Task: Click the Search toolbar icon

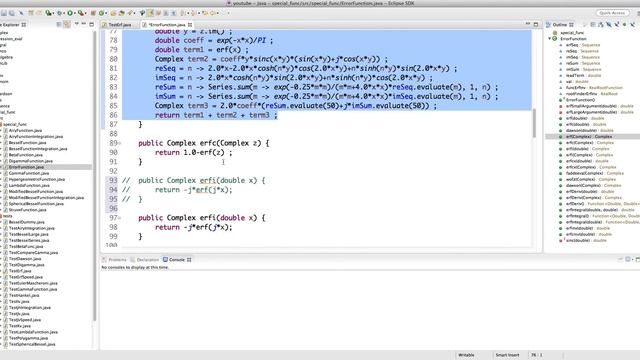Action: pyautogui.click(x=130, y=13)
